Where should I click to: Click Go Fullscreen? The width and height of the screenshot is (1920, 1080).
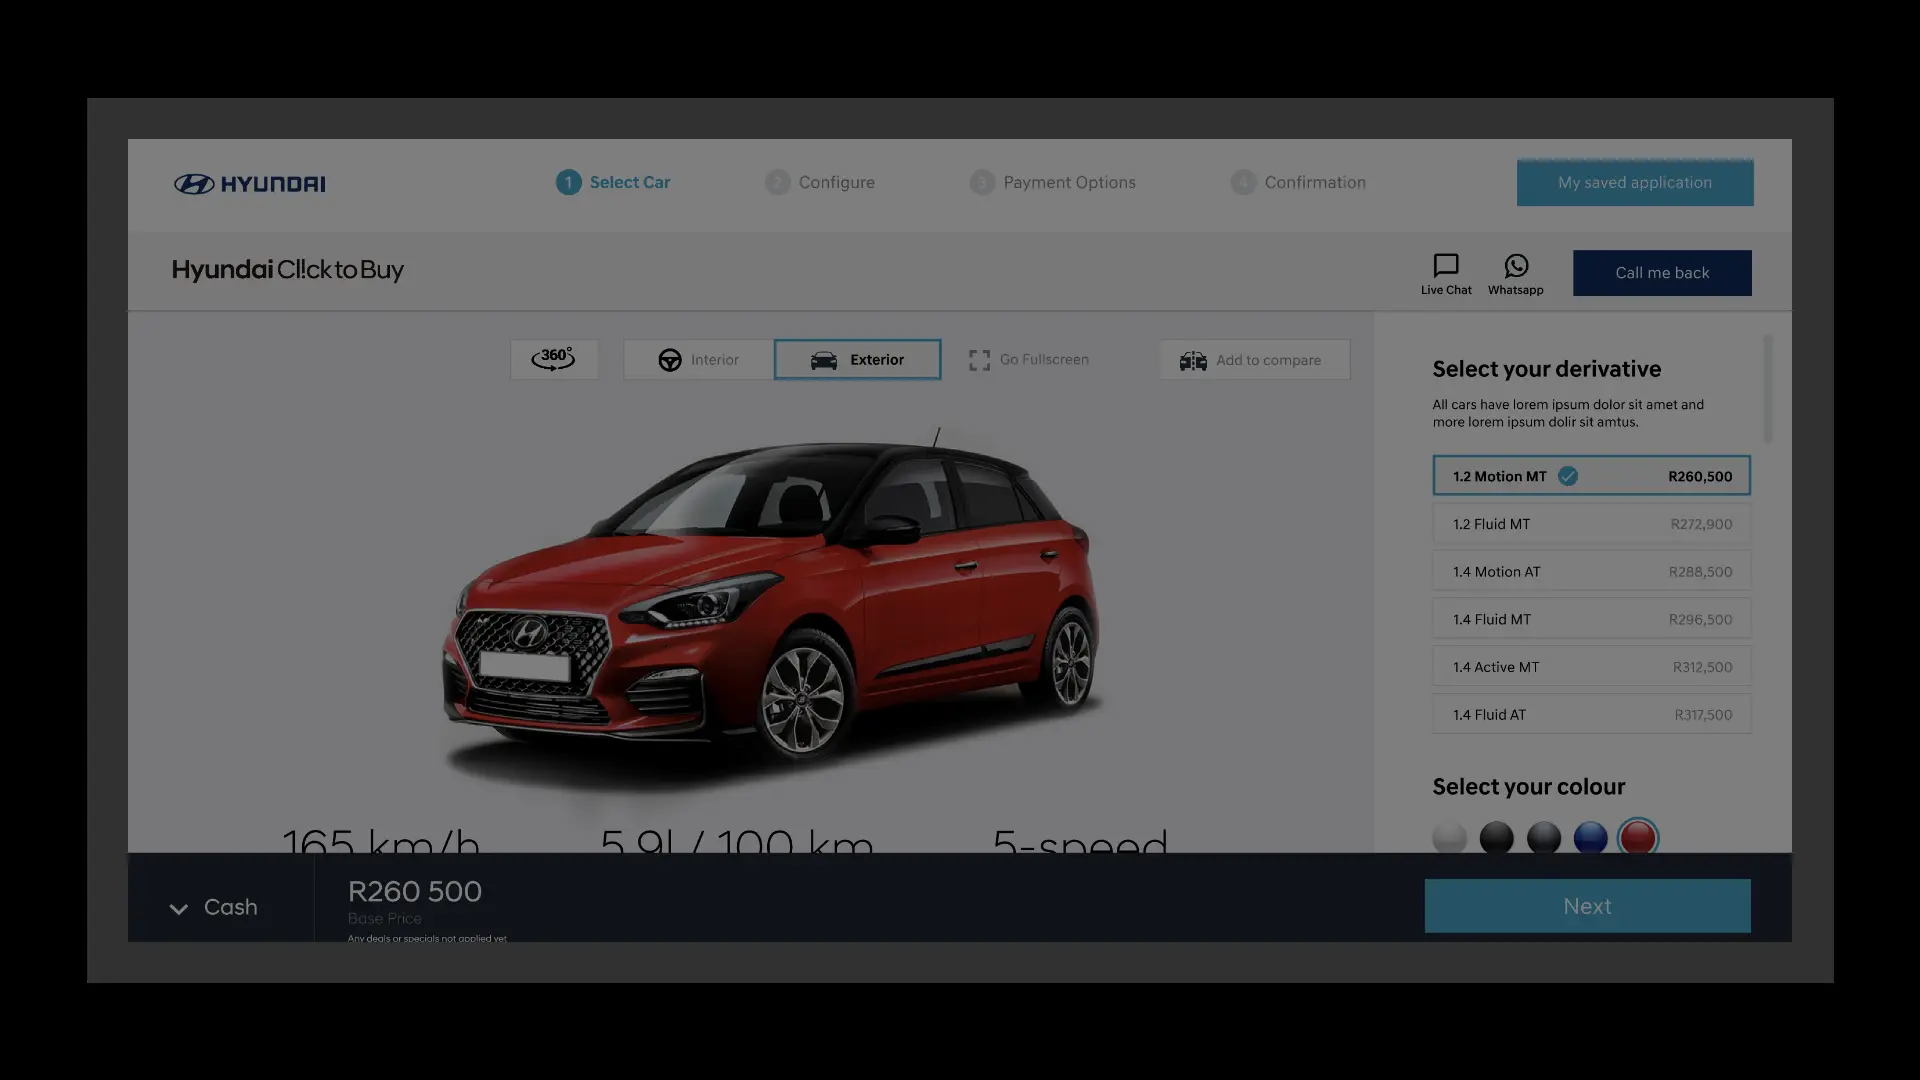[1029, 360]
